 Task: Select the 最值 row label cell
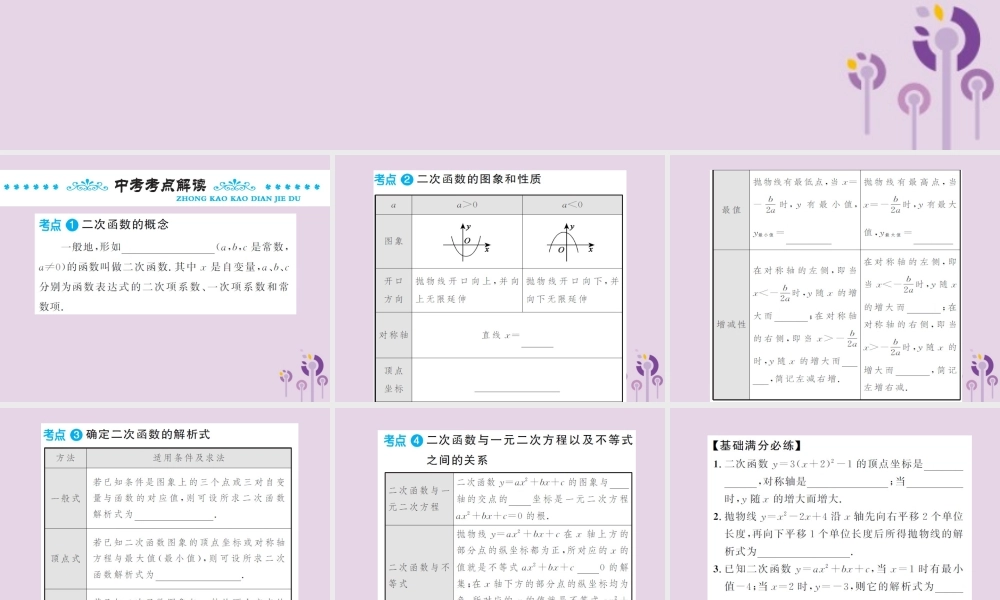point(731,210)
